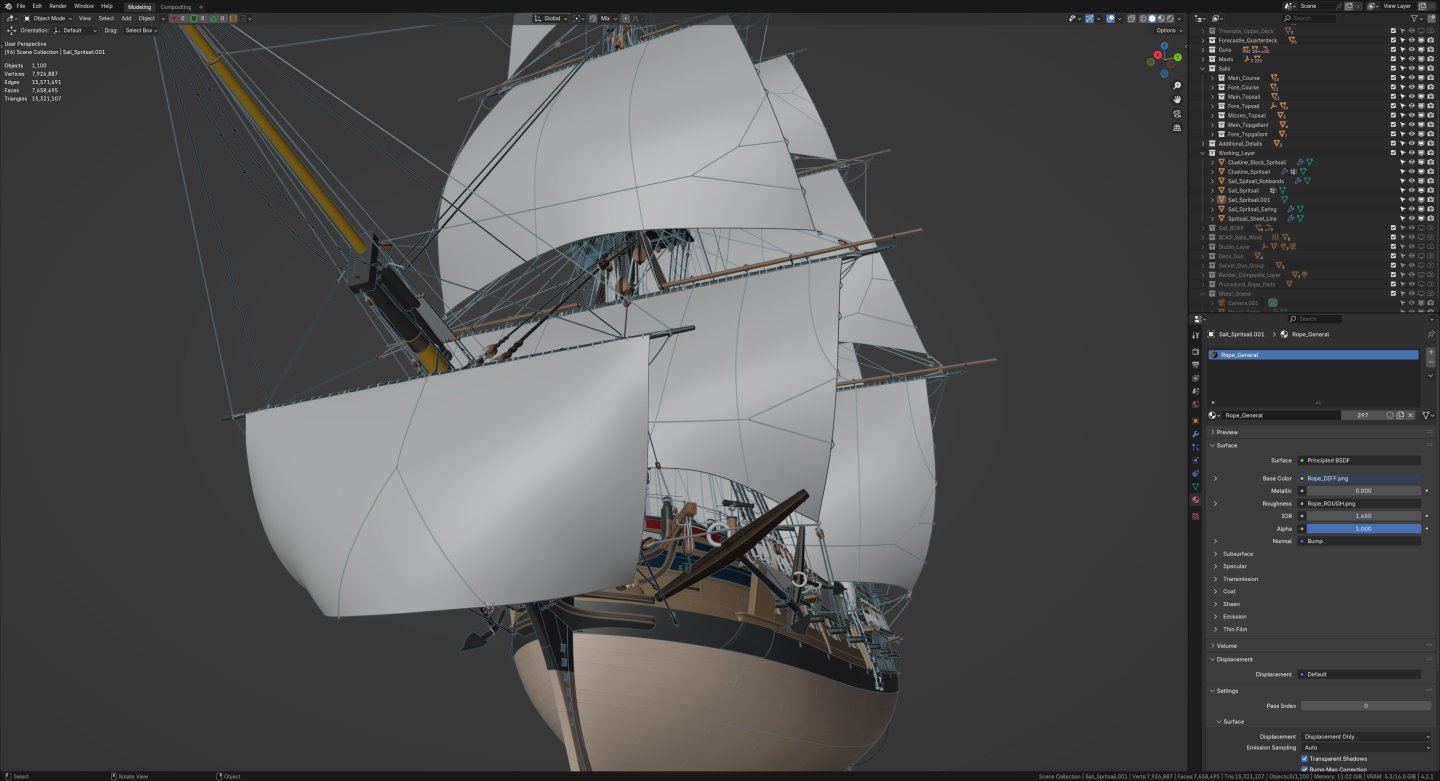This screenshot has width=1440, height=781.
Task: Toggle the Transparent Shadows checkbox
Action: coord(1304,759)
